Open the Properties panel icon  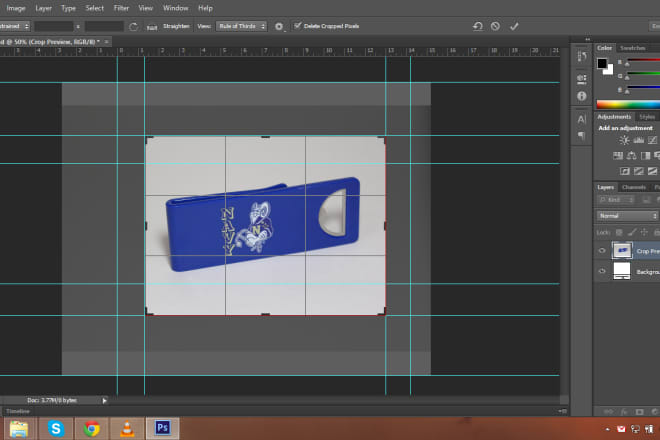point(582,78)
